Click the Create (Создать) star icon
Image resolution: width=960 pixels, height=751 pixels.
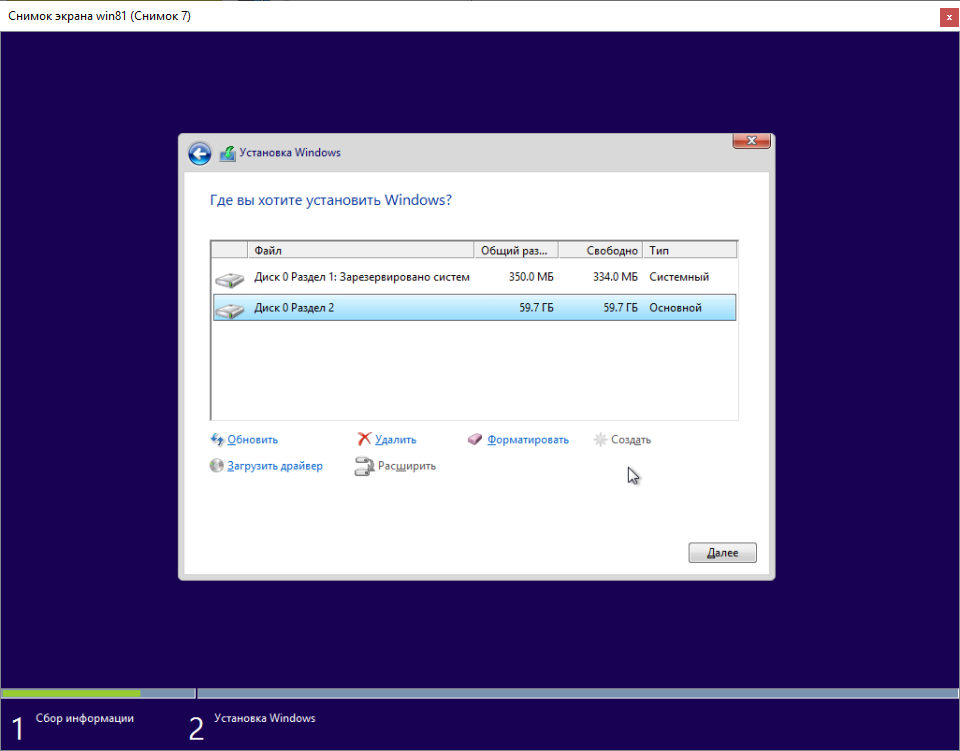click(601, 439)
